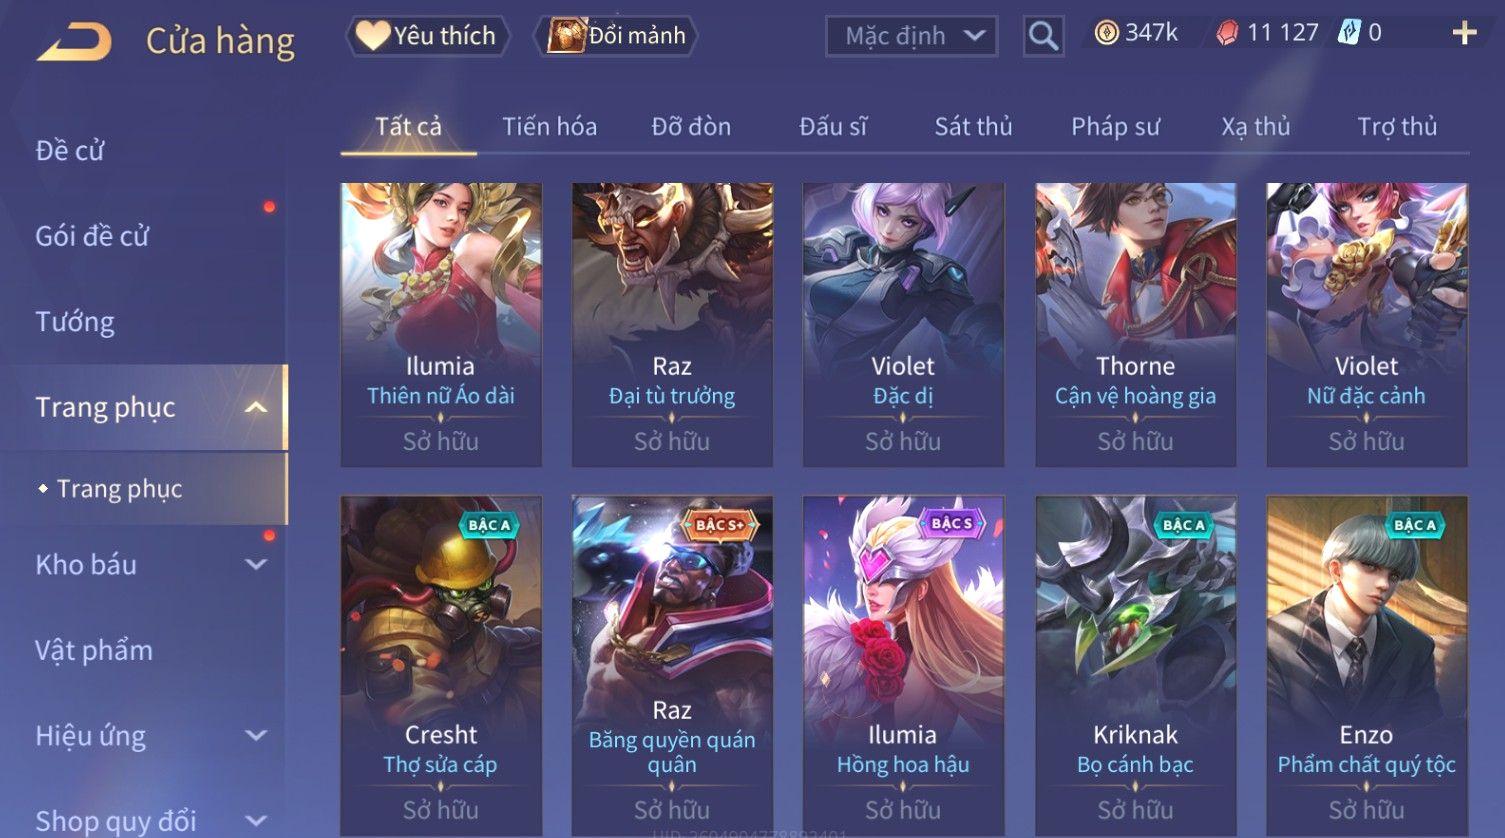The image size is (1505, 838).
Task: Tap the red gem currency icon
Action: coord(1227,34)
